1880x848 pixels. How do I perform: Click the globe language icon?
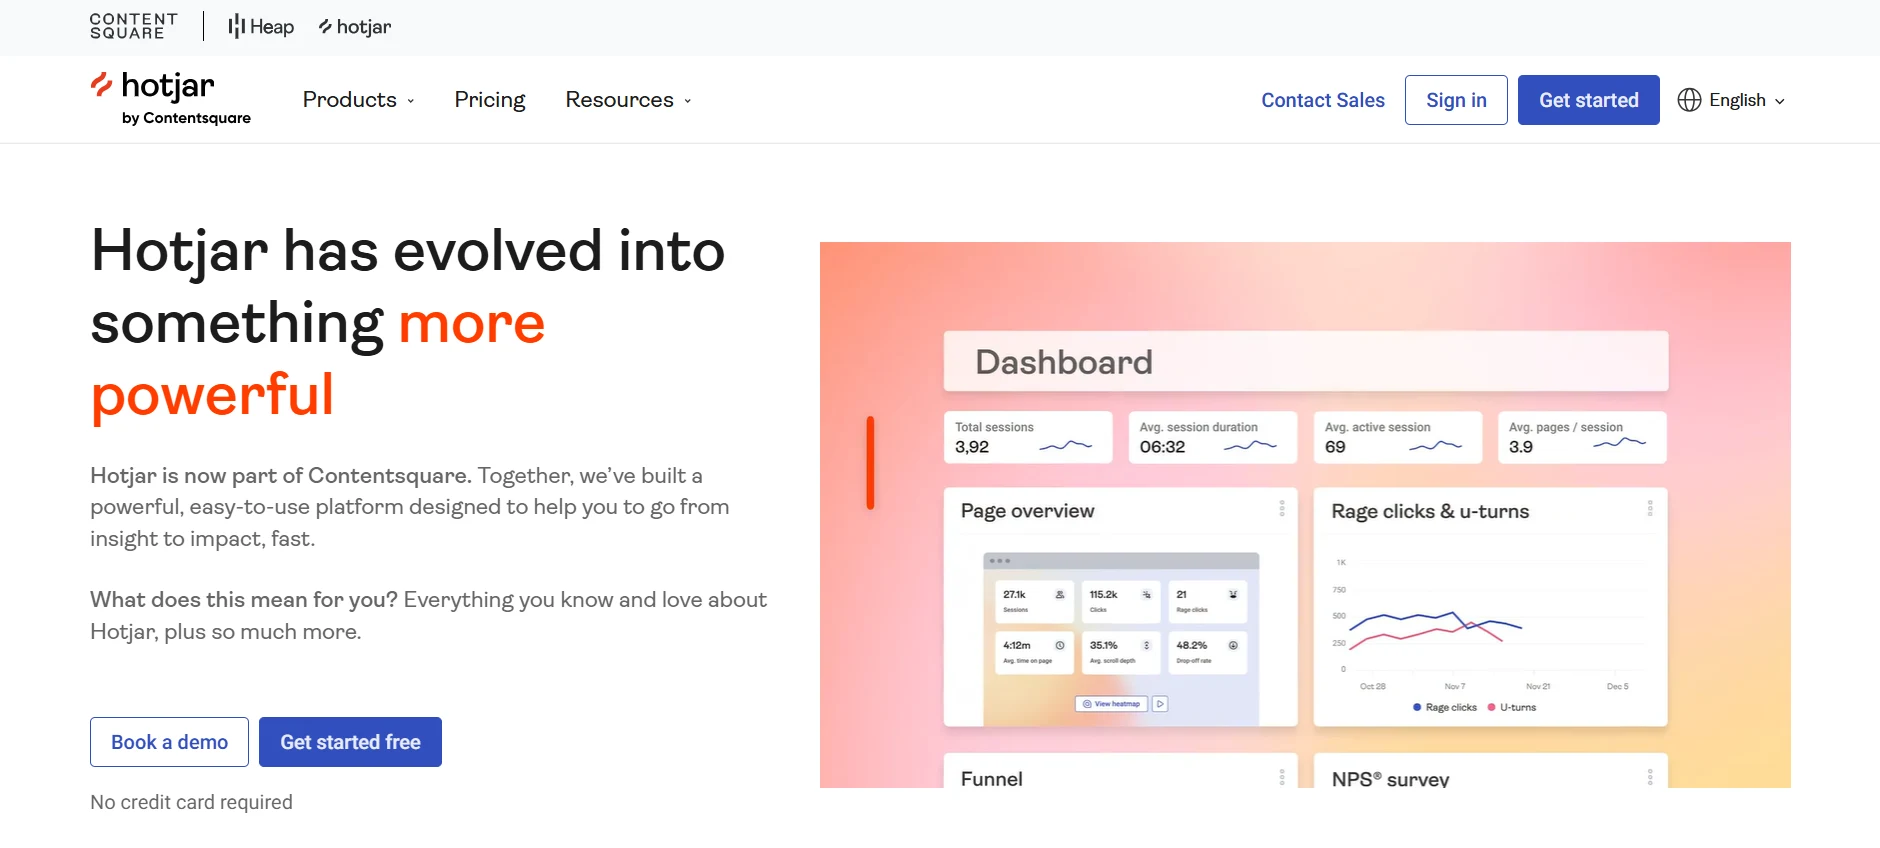point(1689,100)
